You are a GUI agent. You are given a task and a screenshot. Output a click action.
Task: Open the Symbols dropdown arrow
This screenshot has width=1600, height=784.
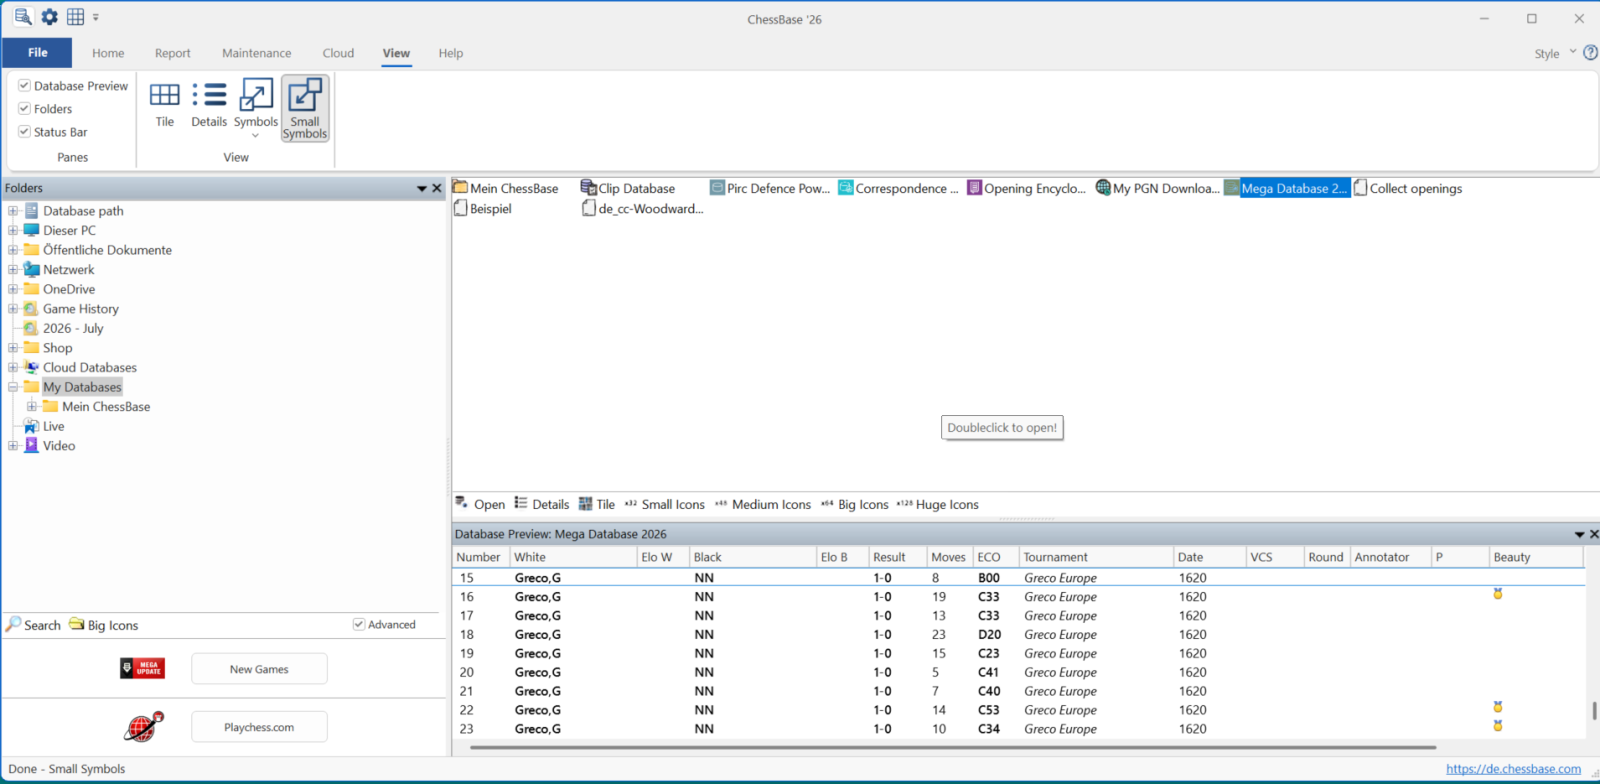[255, 135]
